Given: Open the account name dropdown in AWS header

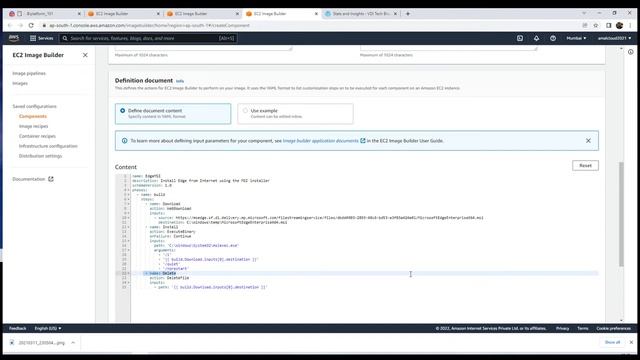Looking at the screenshot, I should pyautogui.click(x=614, y=38).
